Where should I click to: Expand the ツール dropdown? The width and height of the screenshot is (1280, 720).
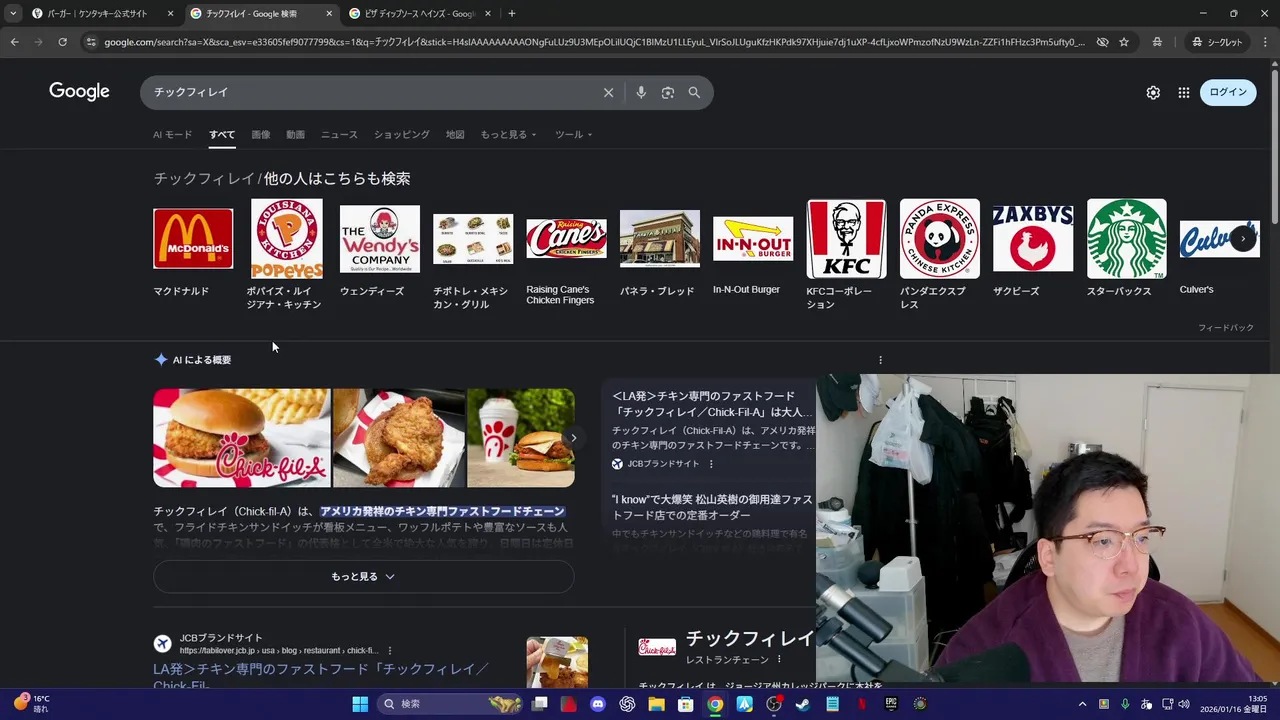tap(573, 134)
